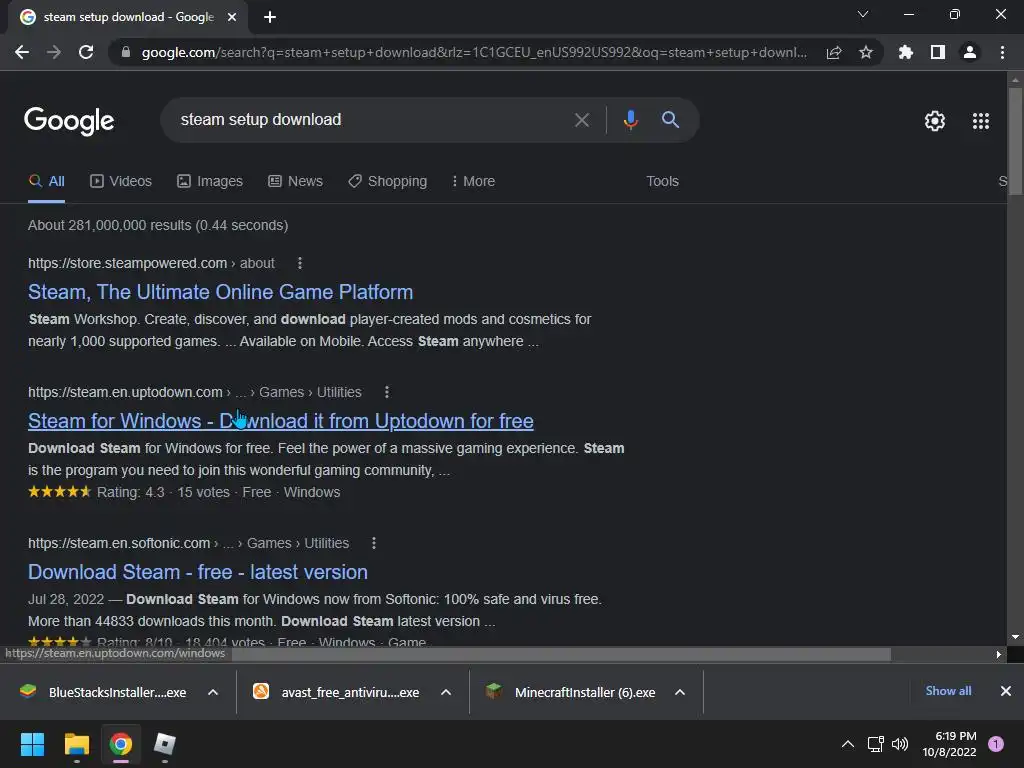Click the steam.en.softonic.com URL breadcrumb
This screenshot has height=768, width=1024.
click(188, 543)
